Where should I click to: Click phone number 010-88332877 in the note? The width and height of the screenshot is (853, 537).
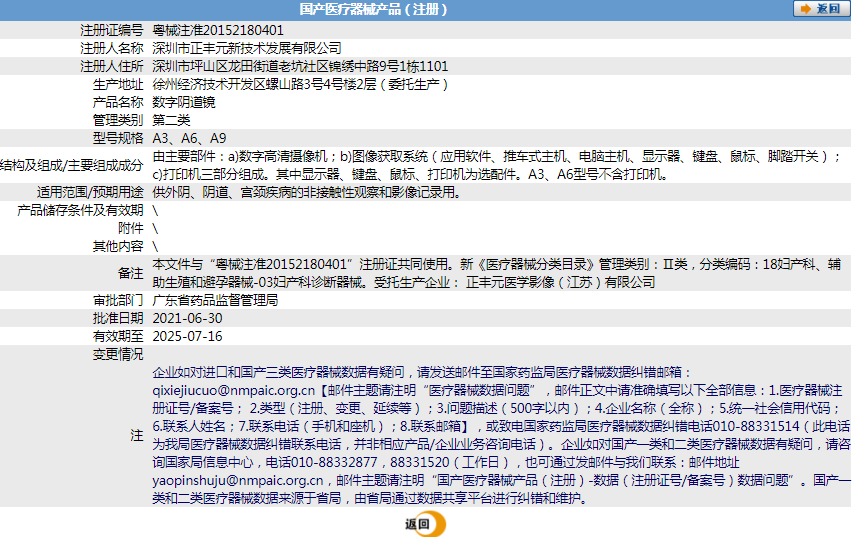pos(334,462)
